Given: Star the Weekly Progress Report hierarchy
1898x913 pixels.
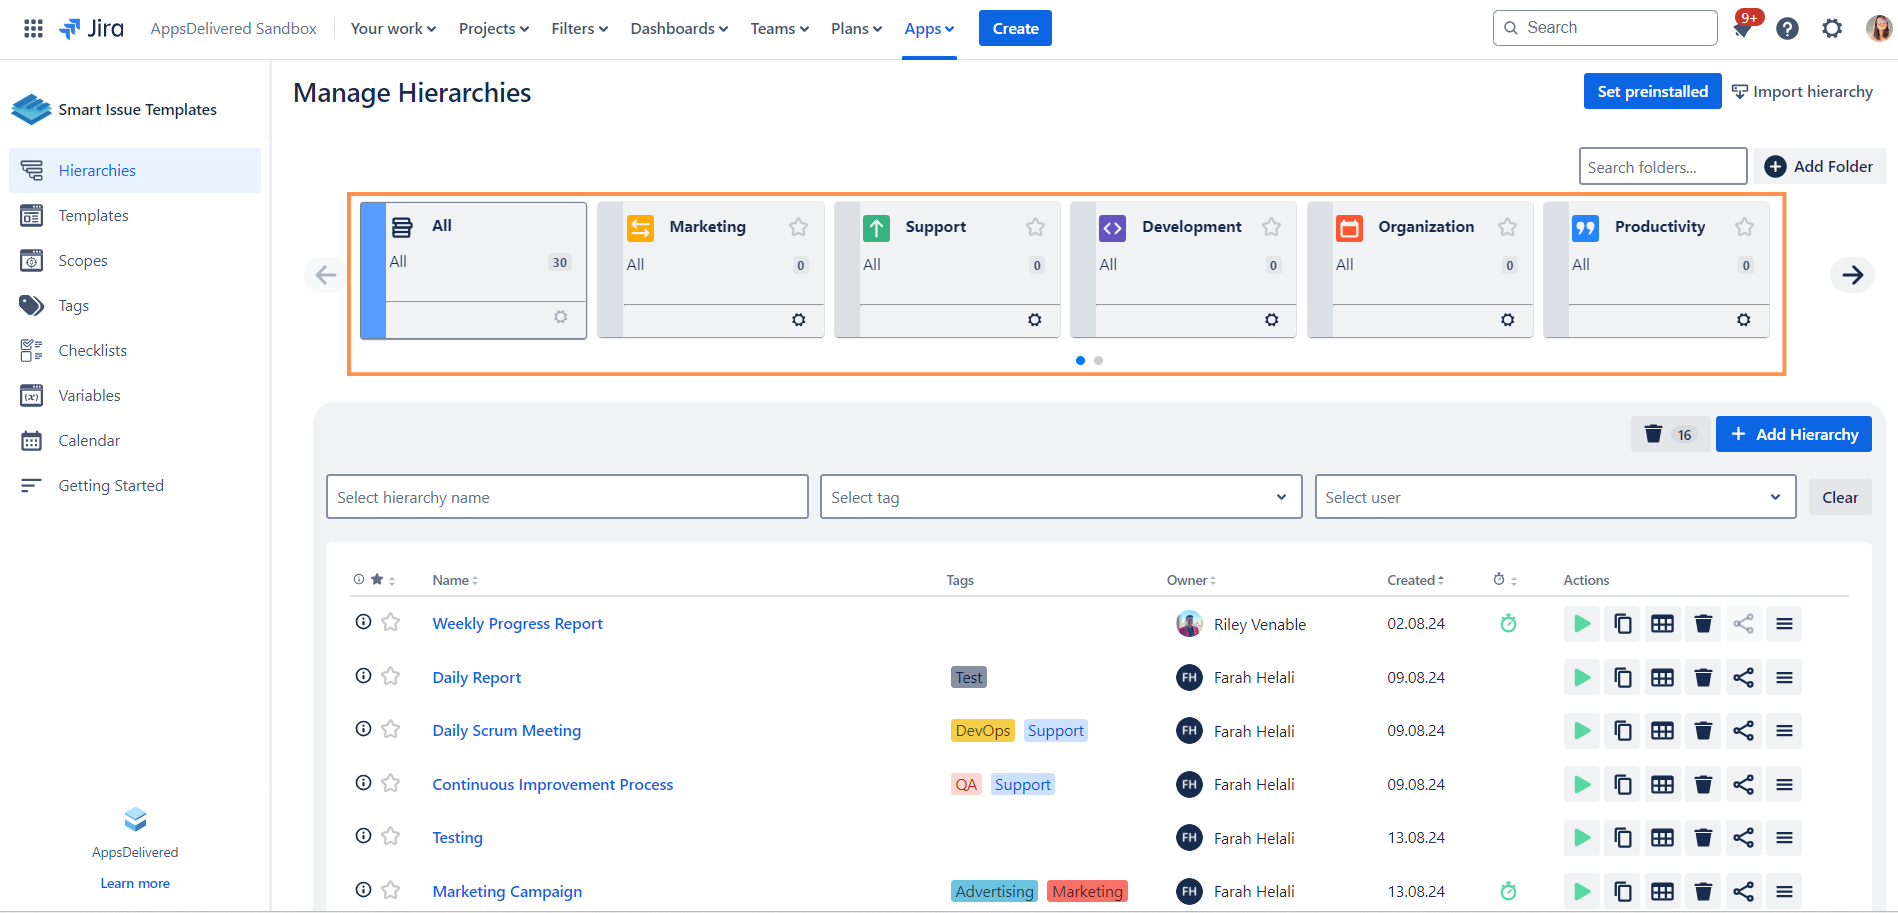Looking at the screenshot, I should (391, 623).
